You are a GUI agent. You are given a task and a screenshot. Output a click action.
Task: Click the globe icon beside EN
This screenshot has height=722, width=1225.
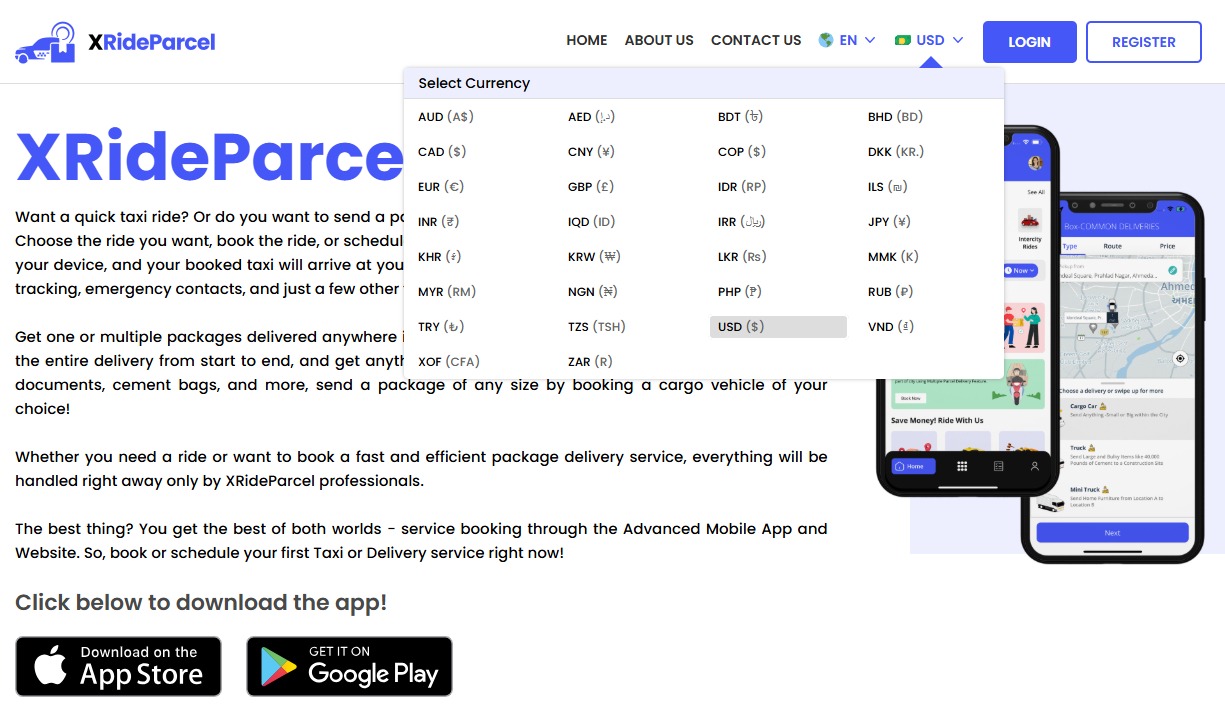pos(826,40)
